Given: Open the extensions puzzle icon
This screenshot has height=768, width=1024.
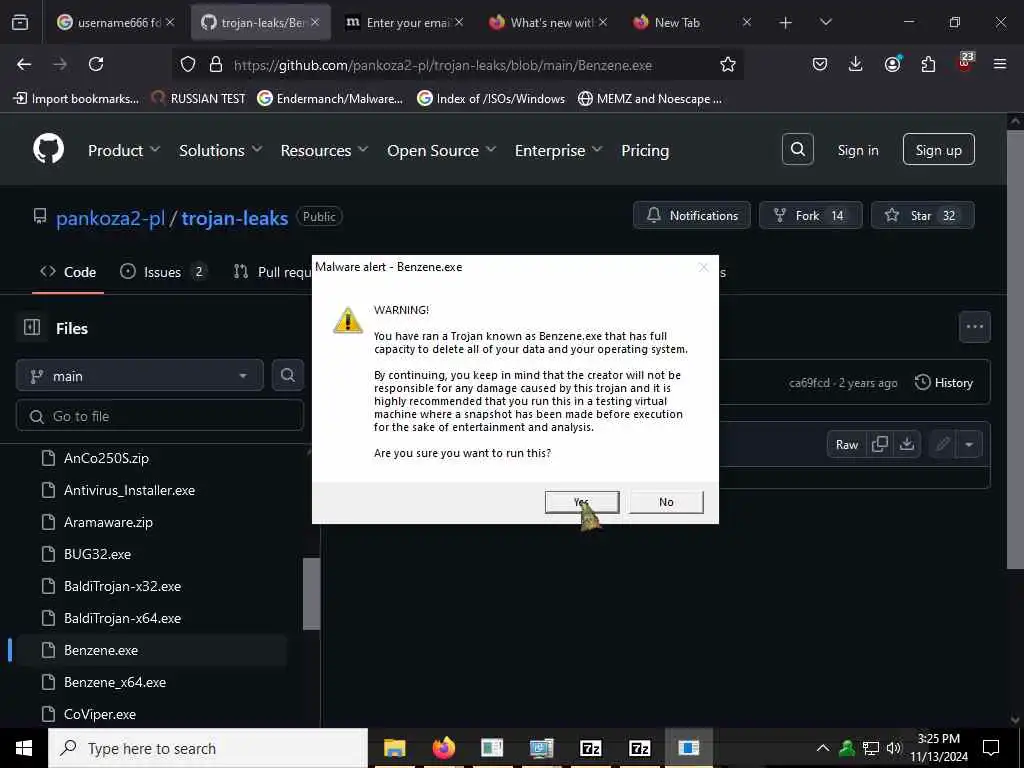Looking at the screenshot, I should (x=928, y=64).
